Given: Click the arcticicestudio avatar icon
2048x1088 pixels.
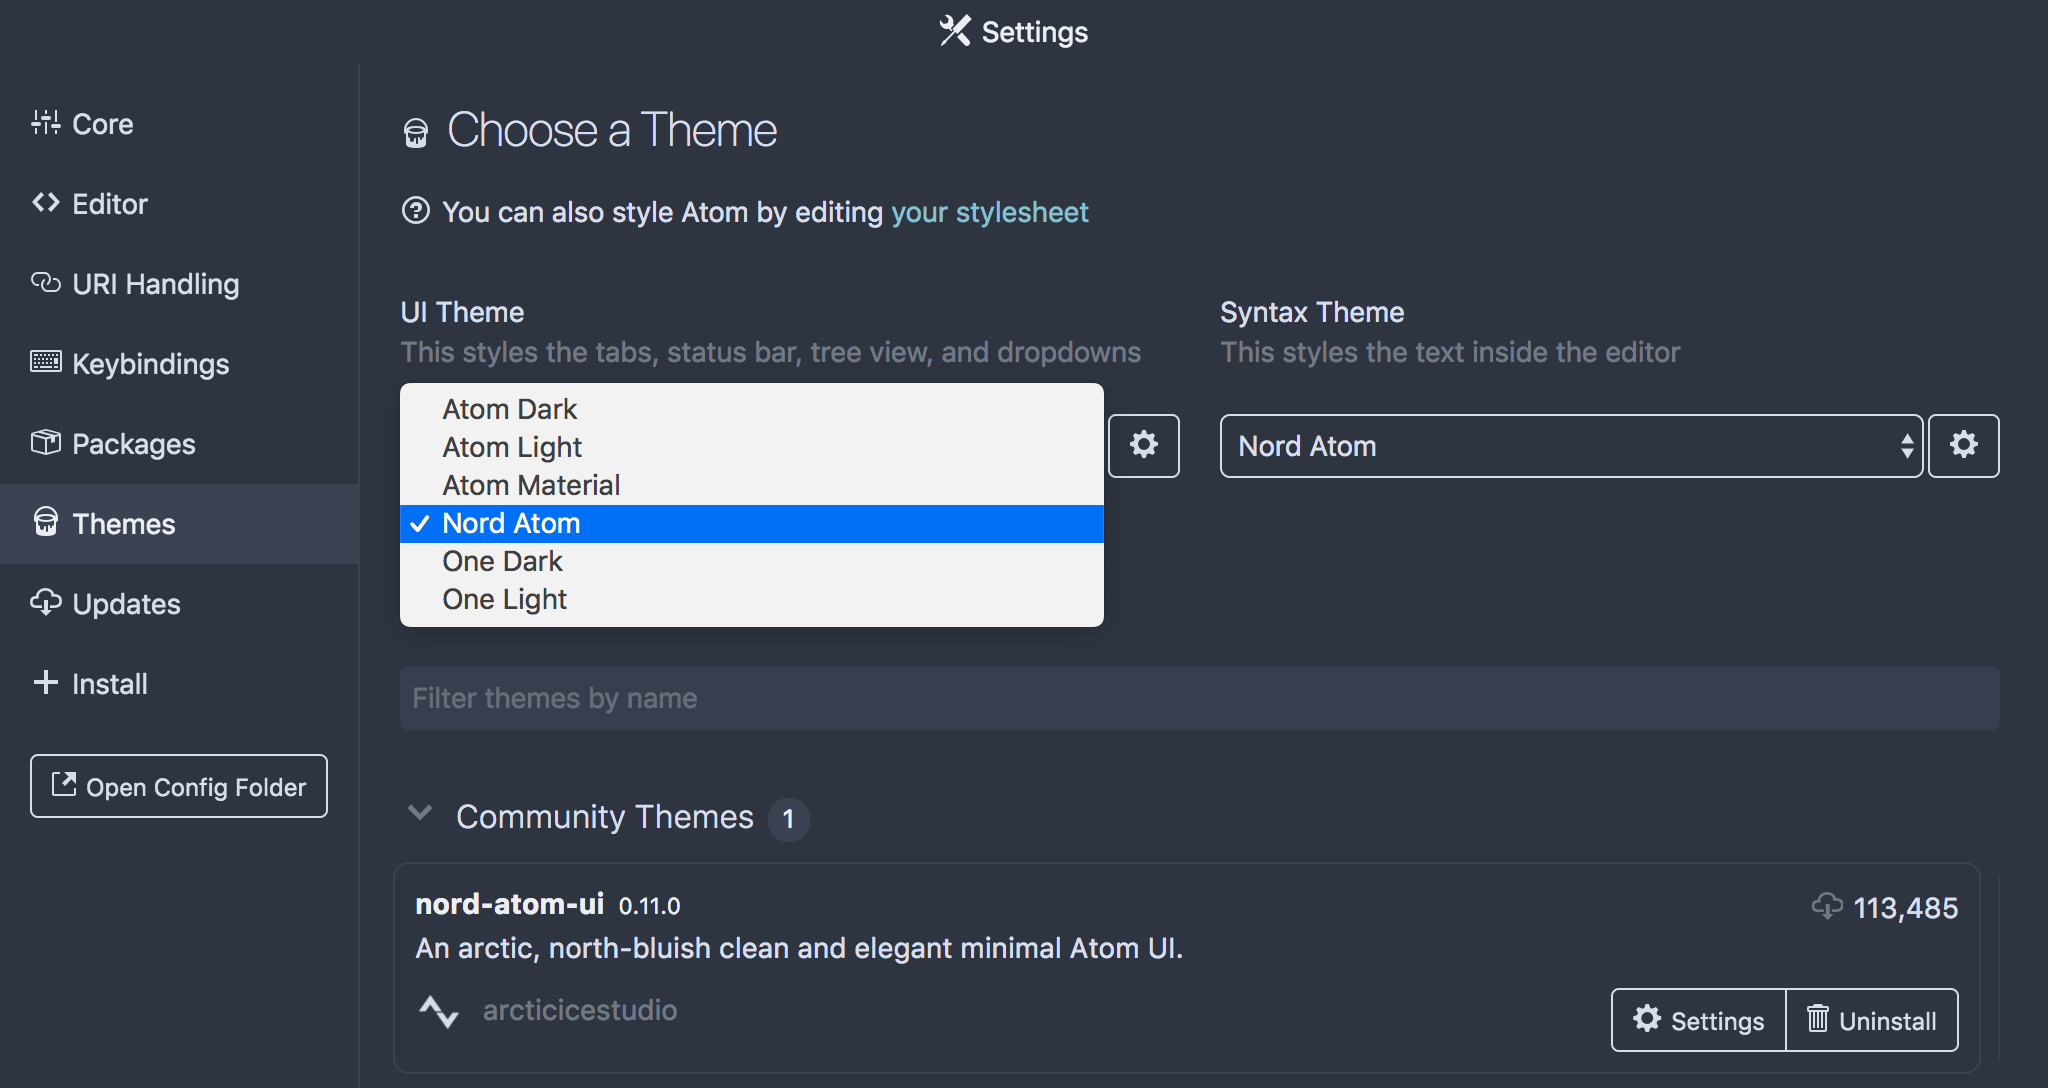Looking at the screenshot, I should point(439,1011).
